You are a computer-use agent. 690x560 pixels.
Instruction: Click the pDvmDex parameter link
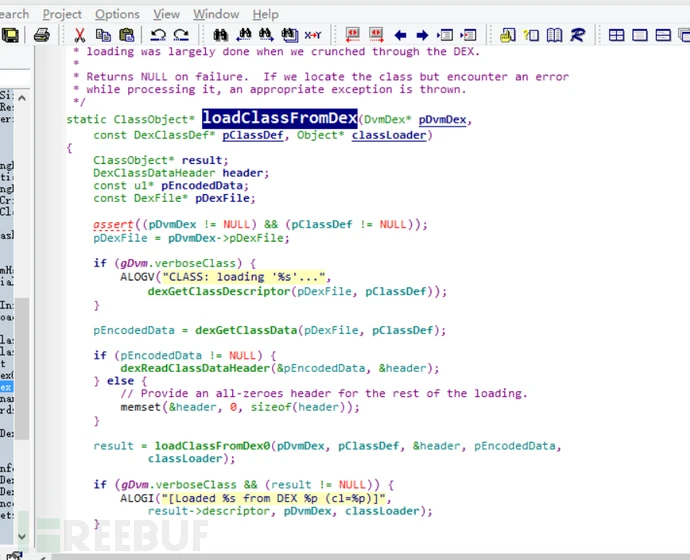pyautogui.click(x=442, y=120)
